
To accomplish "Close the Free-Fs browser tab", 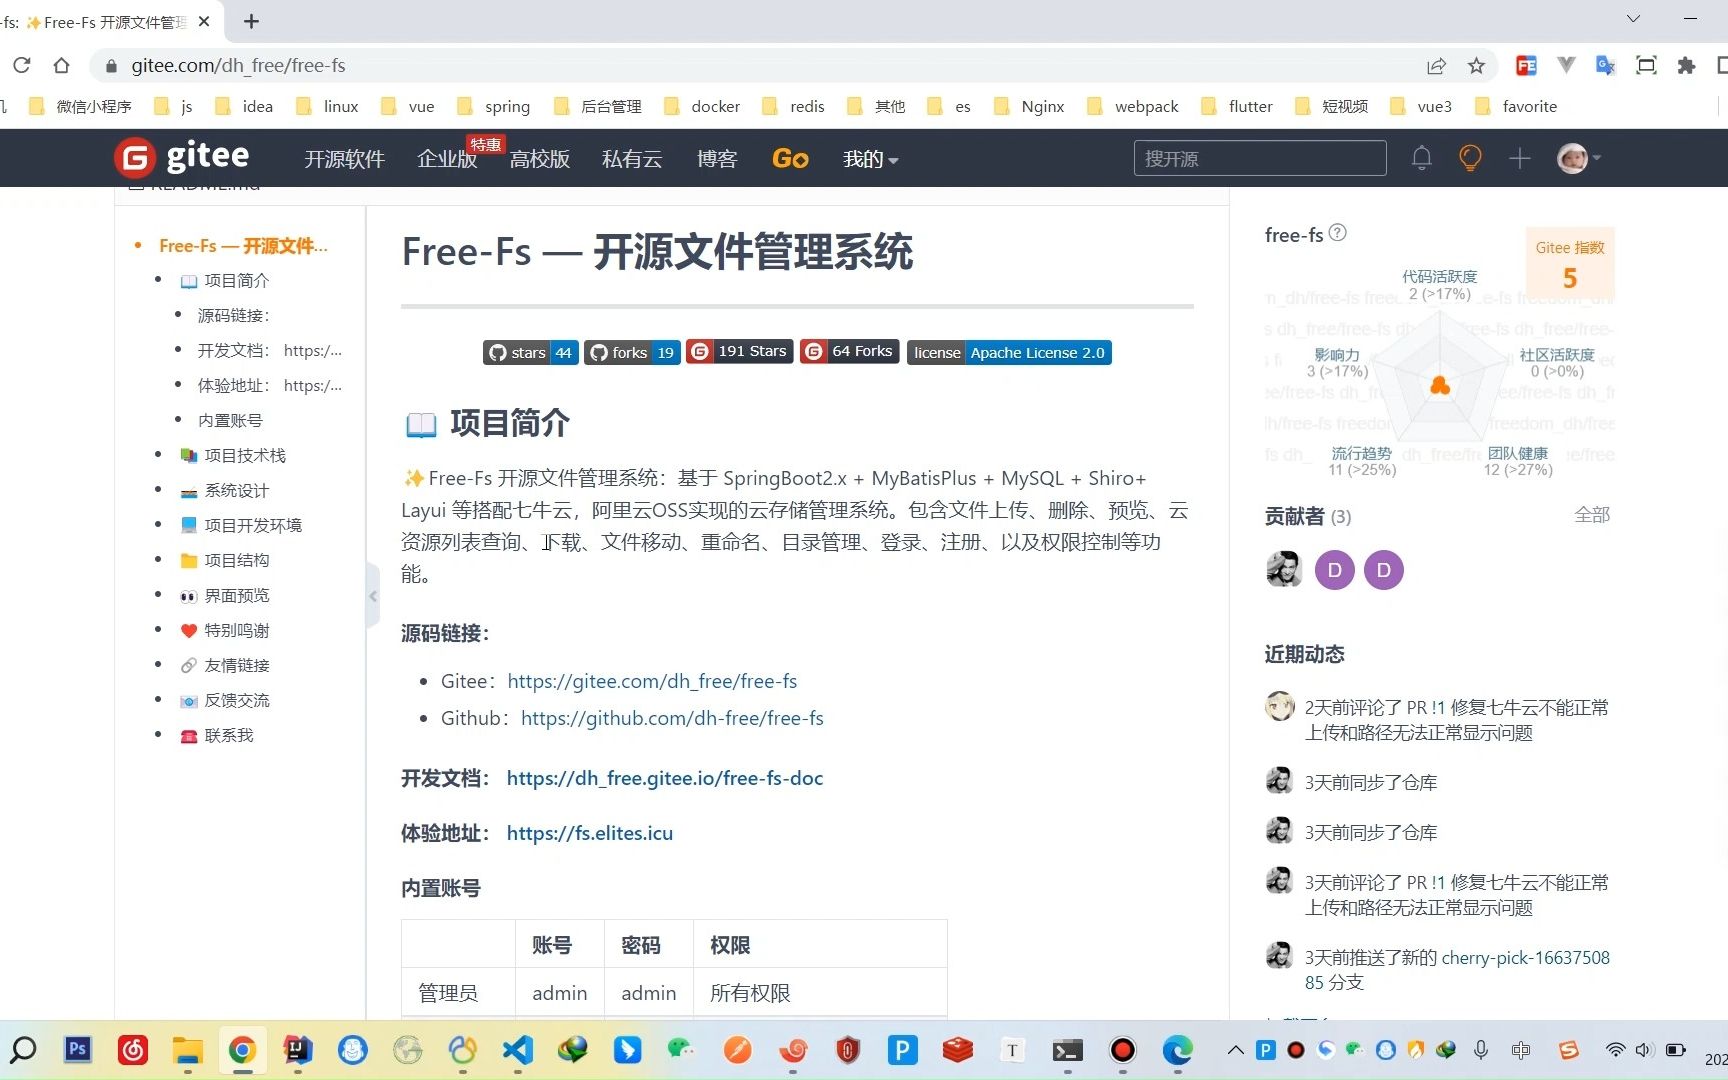I will [204, 21].
